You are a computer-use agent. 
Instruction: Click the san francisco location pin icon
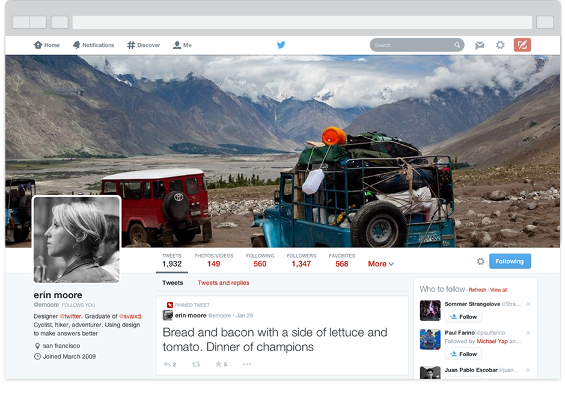tap(37, 346)
